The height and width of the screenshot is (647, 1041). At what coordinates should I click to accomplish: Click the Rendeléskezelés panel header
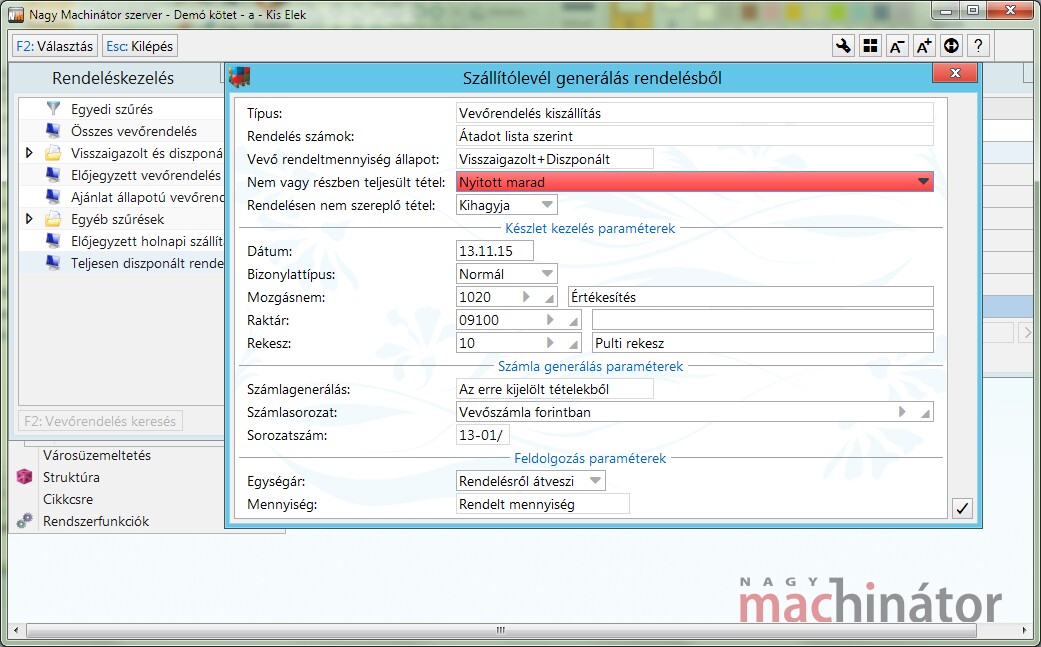point(113,78)
